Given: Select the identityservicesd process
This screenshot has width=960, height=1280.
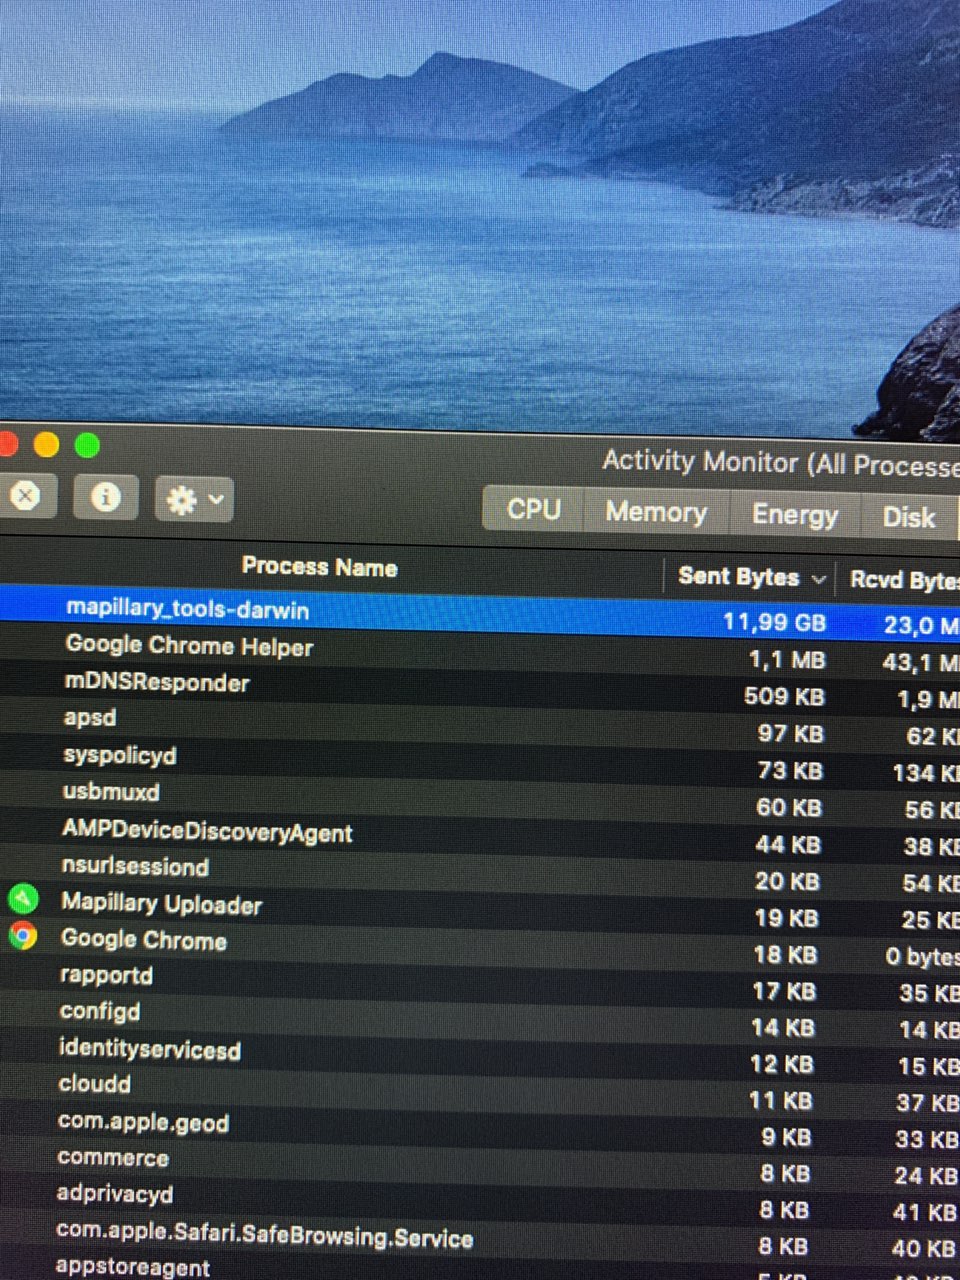Looking at the screenshot, I should tap(150, 1048).
